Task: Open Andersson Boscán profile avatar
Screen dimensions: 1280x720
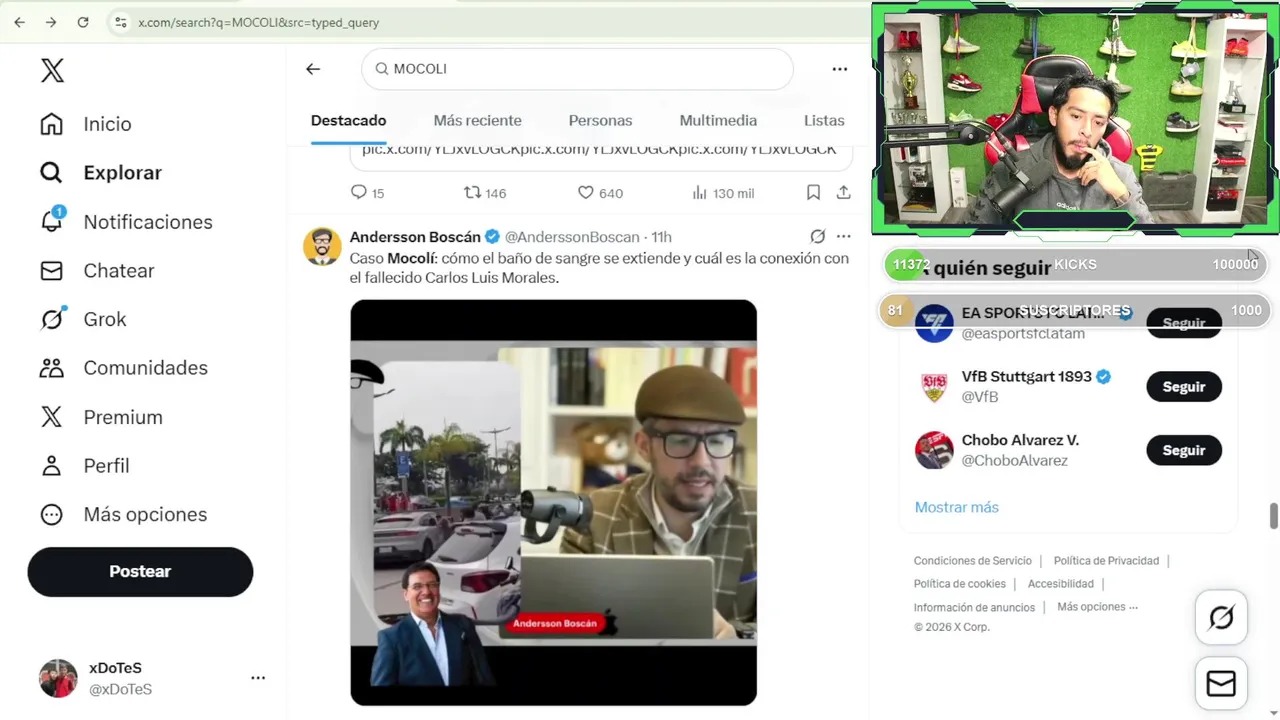Action: (x=322, y=246)
